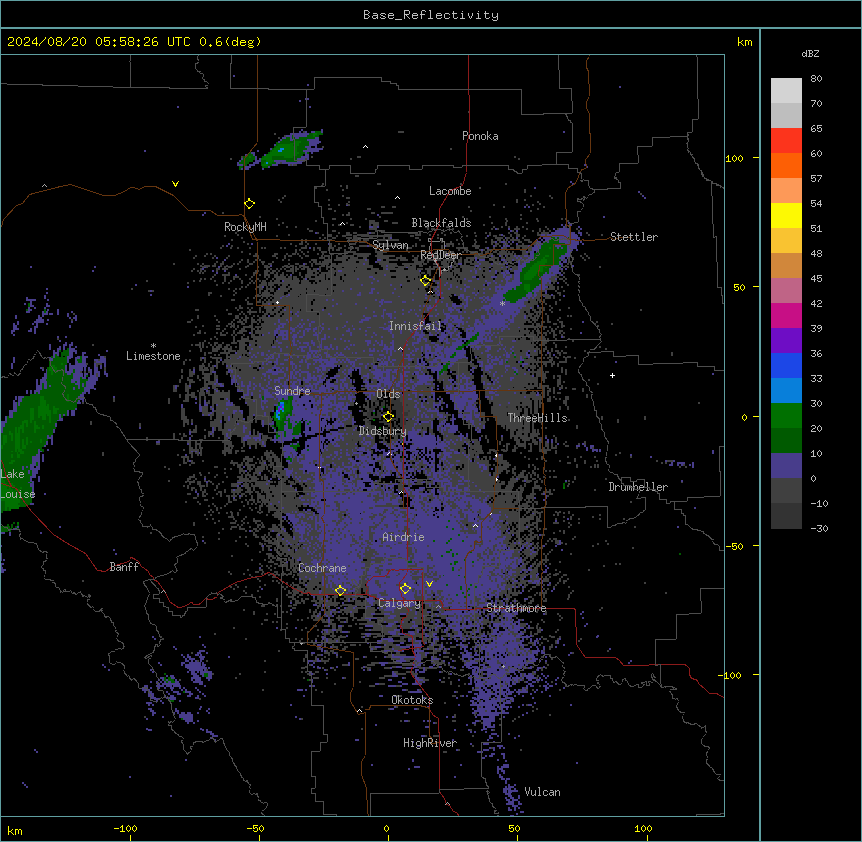Click the Didsbury city label

click(383, 431)
